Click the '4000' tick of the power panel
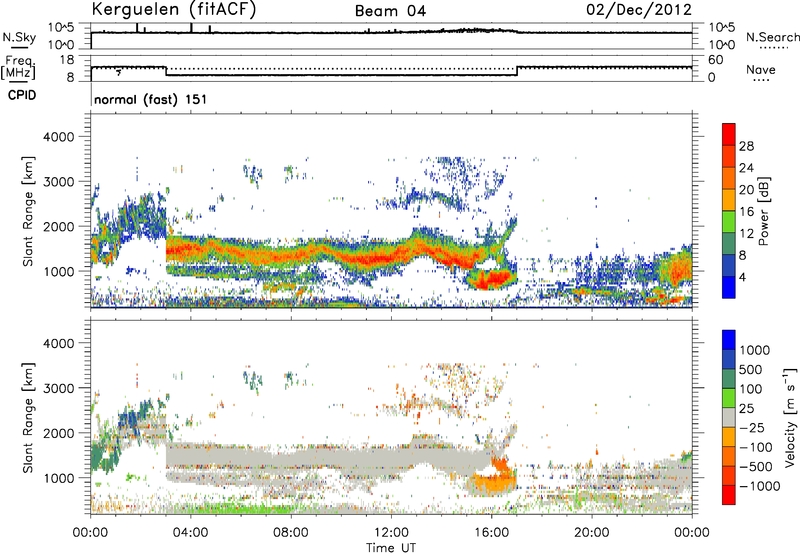Screen dimensions: 800x554 (x=58, y=137)
